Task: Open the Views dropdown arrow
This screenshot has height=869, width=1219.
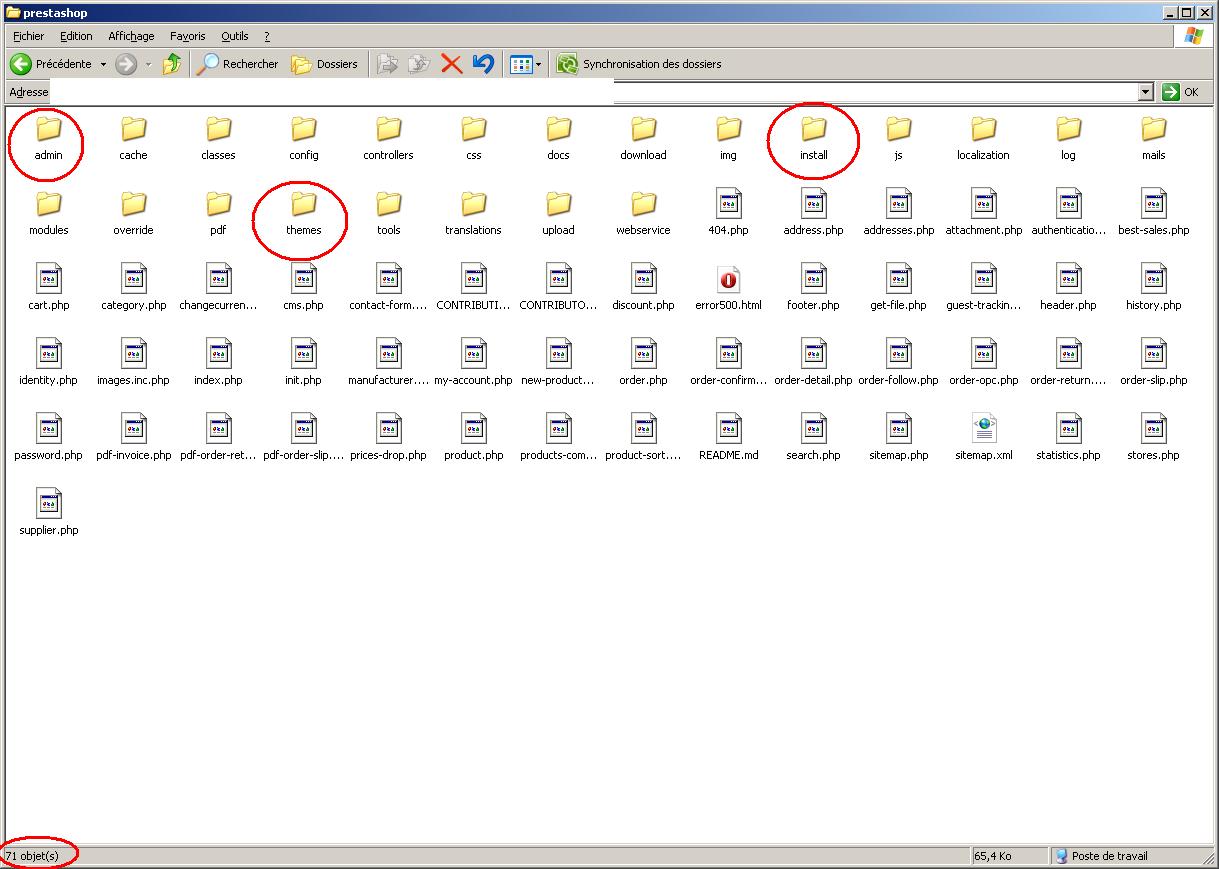Action: [538, 64]
